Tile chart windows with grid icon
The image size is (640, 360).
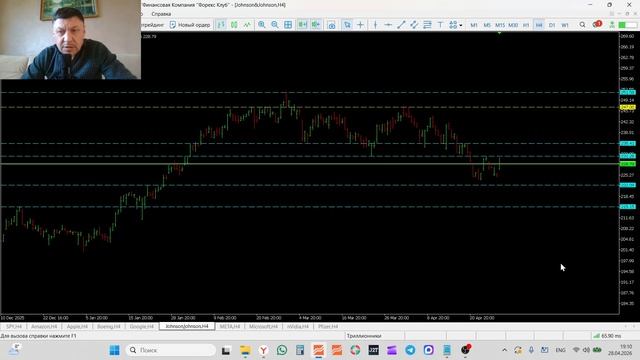(x=288, y=25)
